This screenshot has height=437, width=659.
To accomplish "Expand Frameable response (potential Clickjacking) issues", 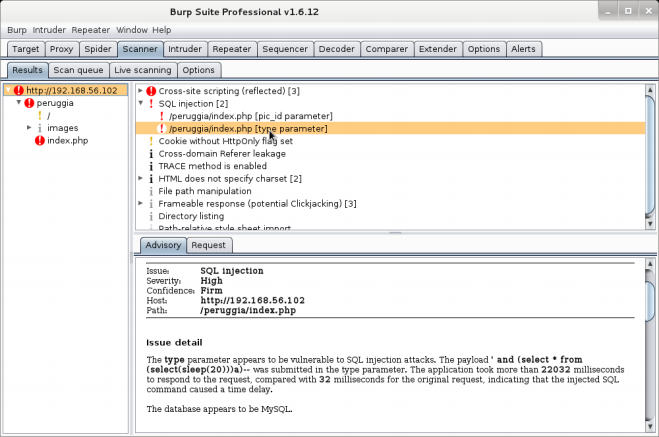I will tap(140, 204).
